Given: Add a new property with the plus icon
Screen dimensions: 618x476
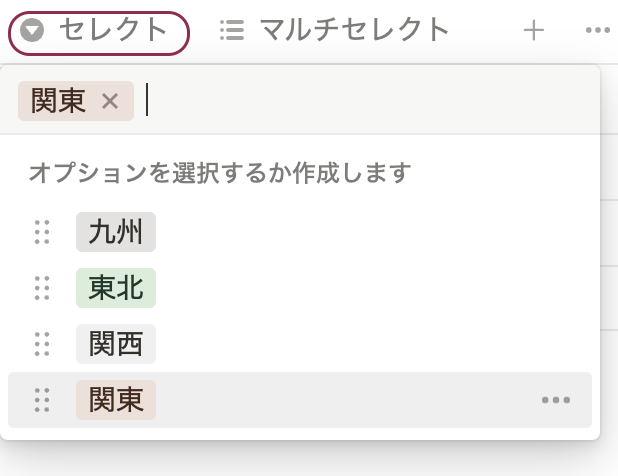Looking at the screenshot, I should pyautogui.click(x=534, y=31).
